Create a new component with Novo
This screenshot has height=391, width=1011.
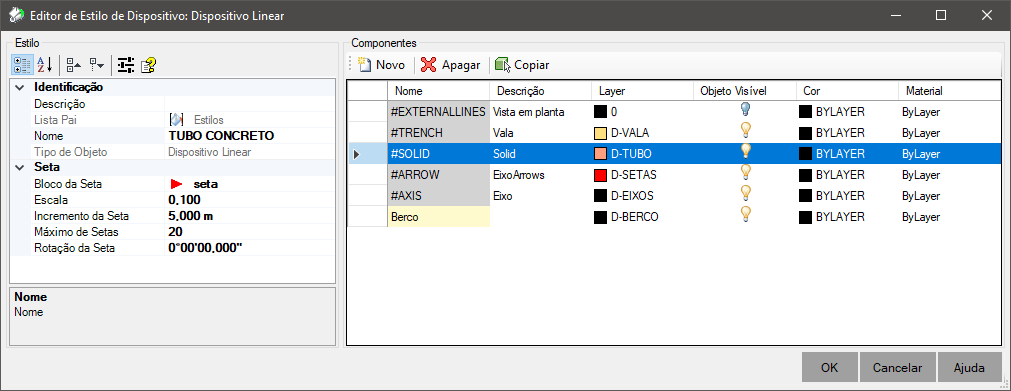pyautogui.click(x=382, y=65)
